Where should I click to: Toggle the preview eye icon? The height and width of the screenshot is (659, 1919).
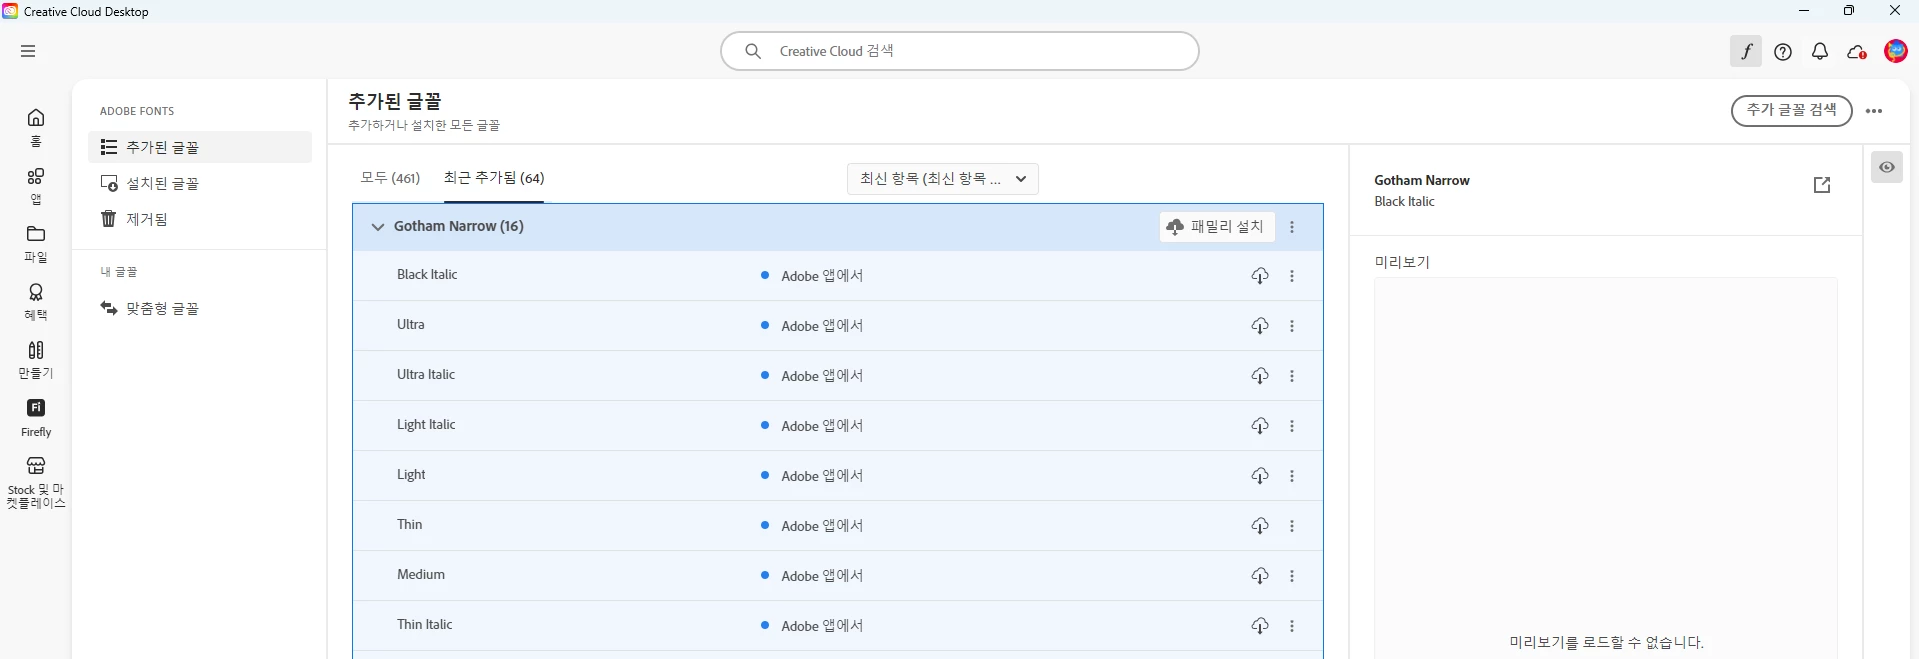coord(1887,167)
